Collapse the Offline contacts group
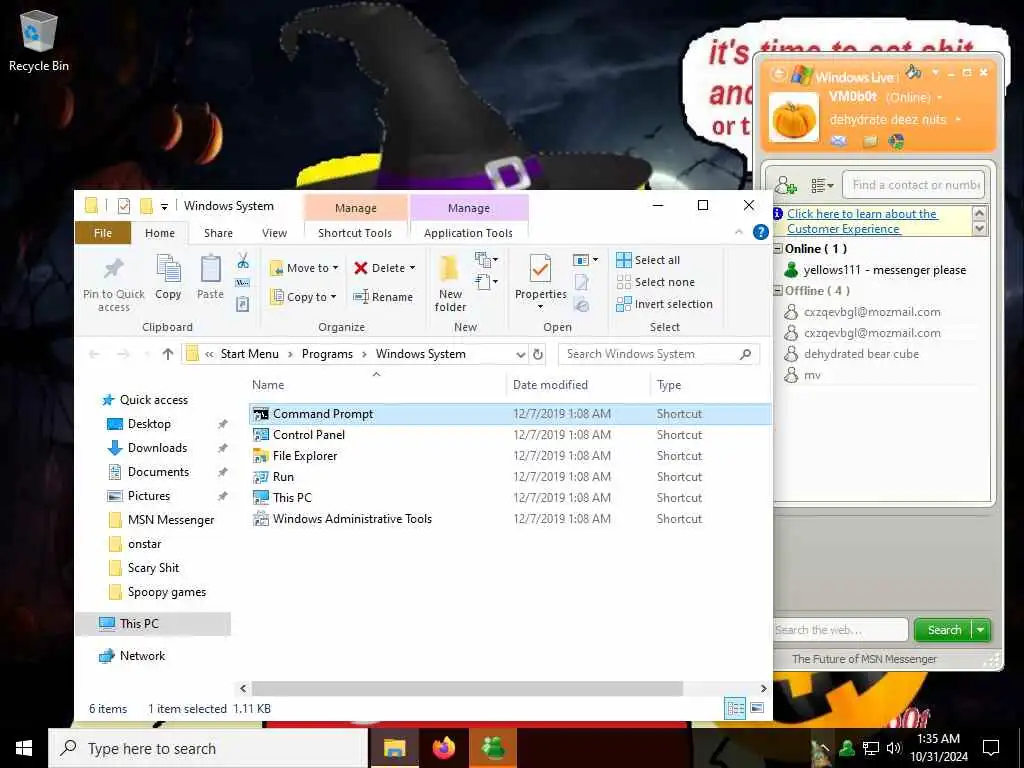 pos(778,291)
